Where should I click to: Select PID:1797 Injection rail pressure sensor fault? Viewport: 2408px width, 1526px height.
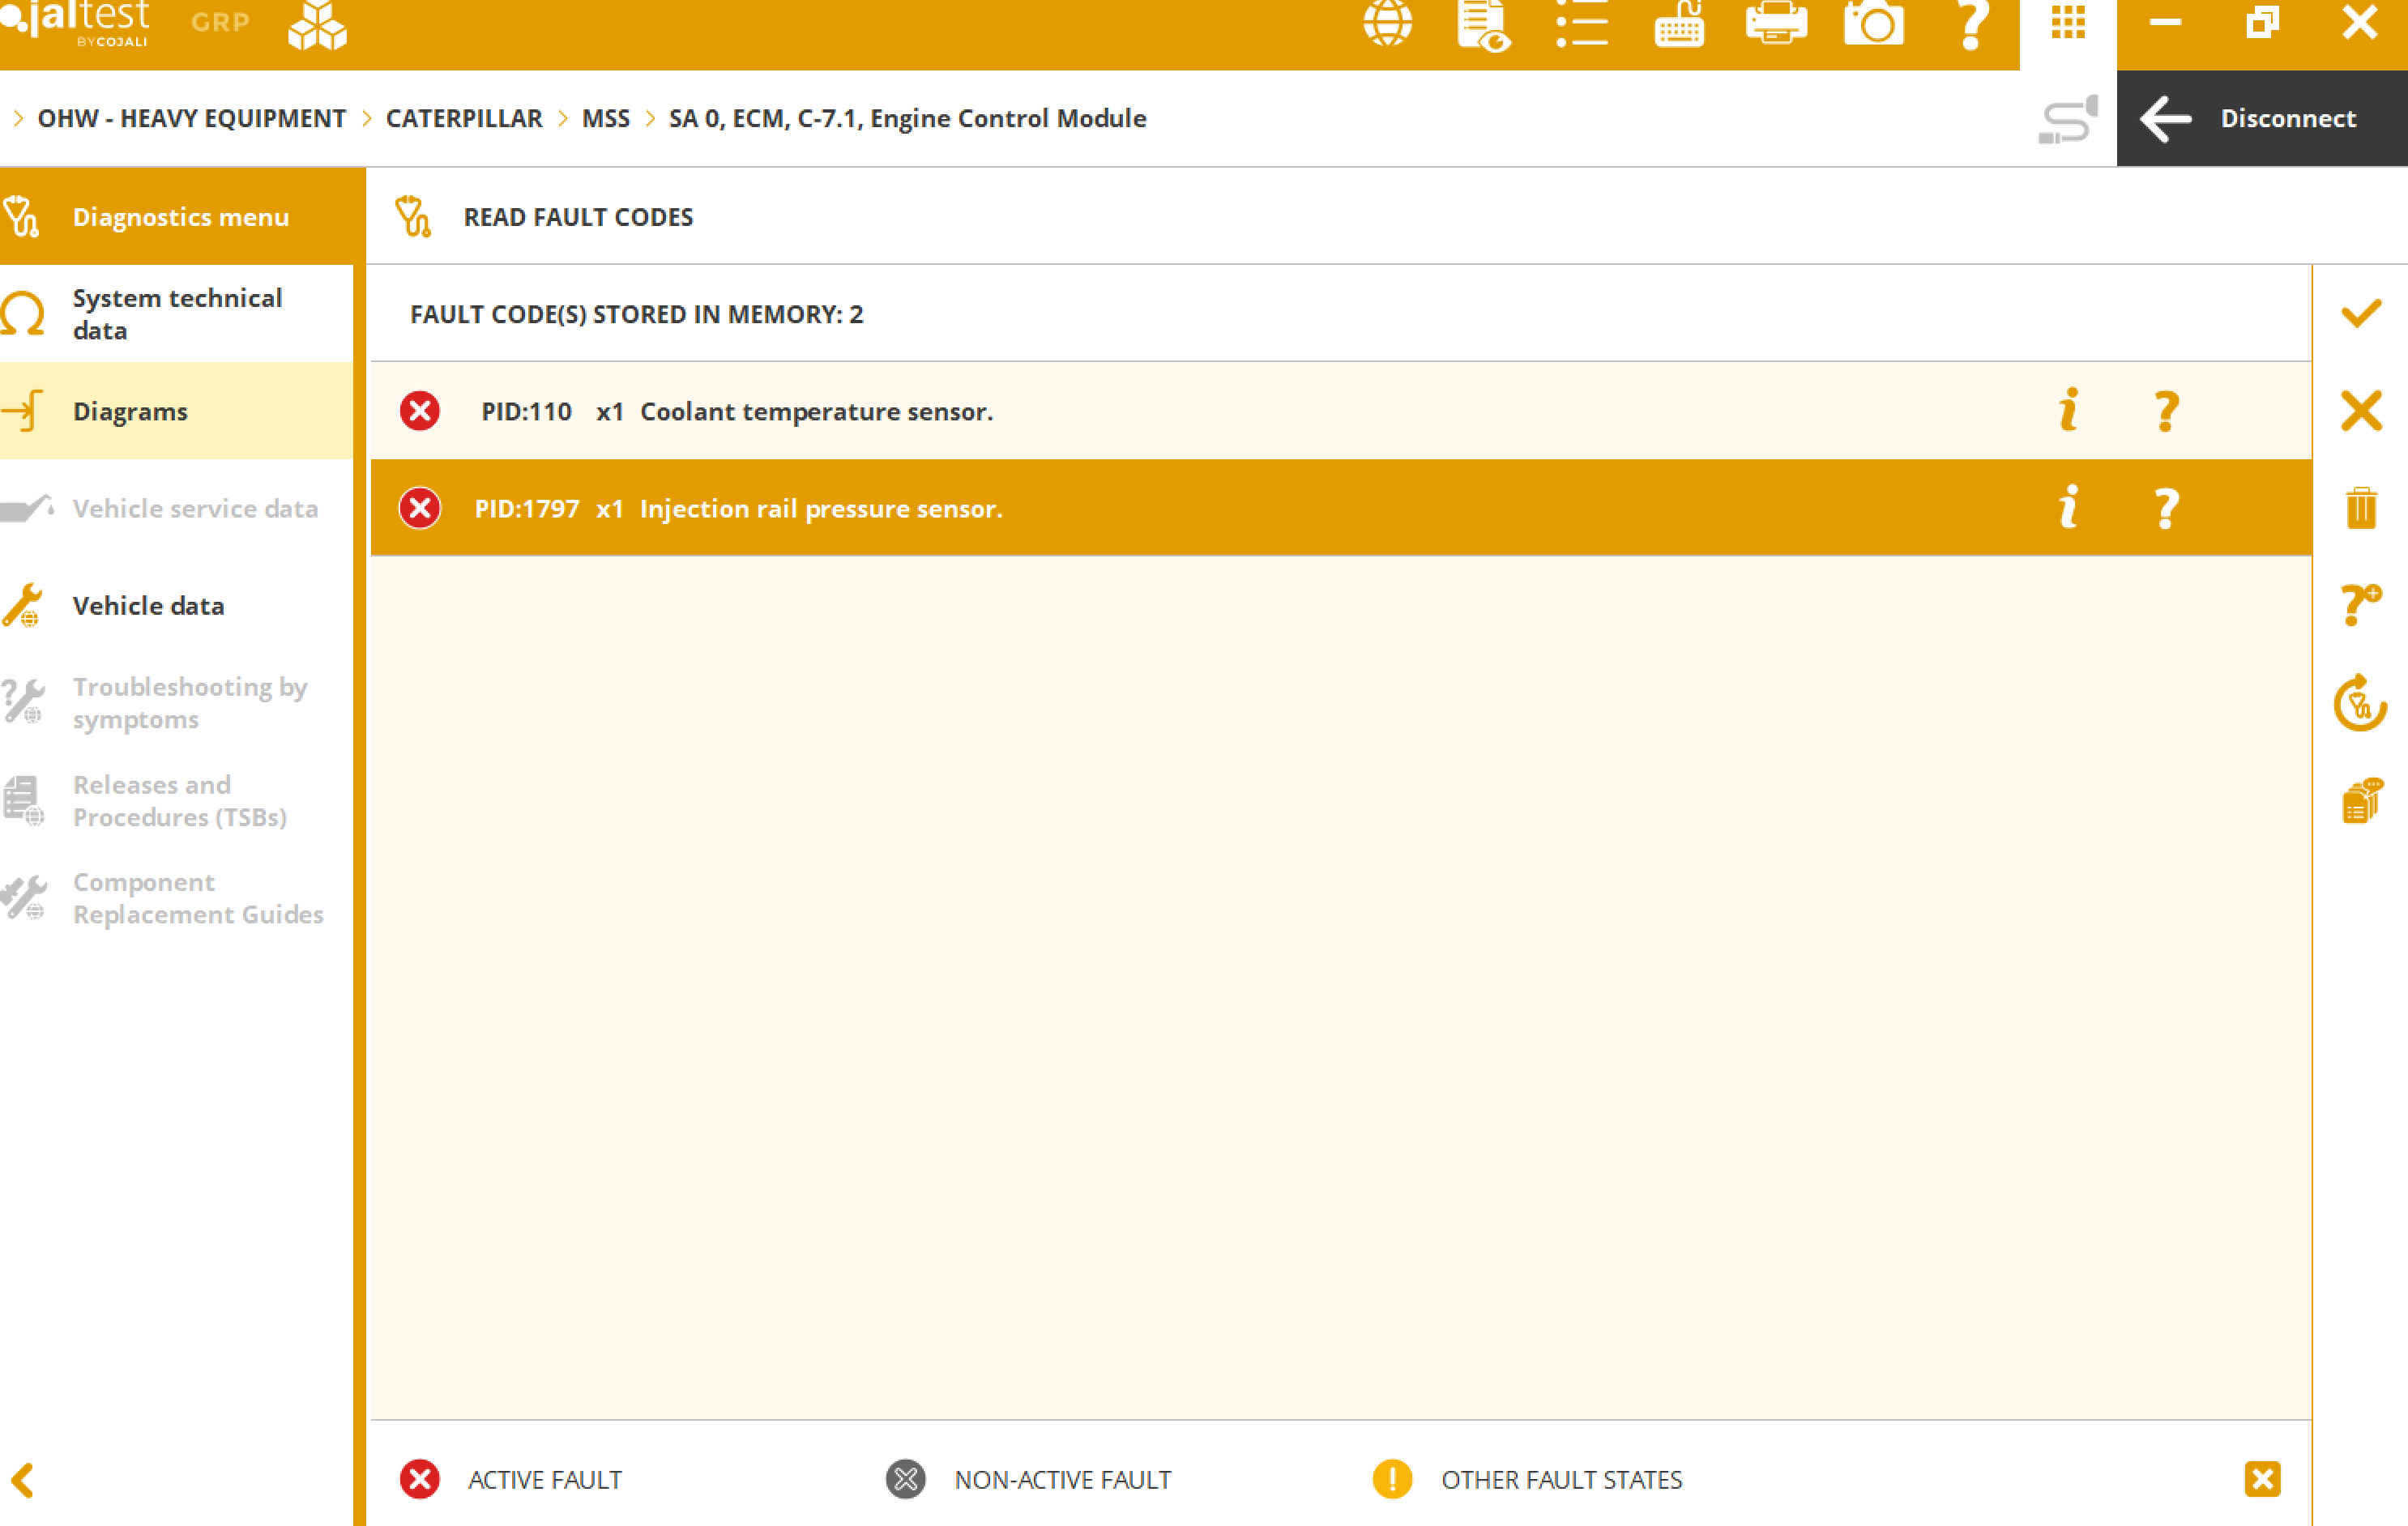1341,508
